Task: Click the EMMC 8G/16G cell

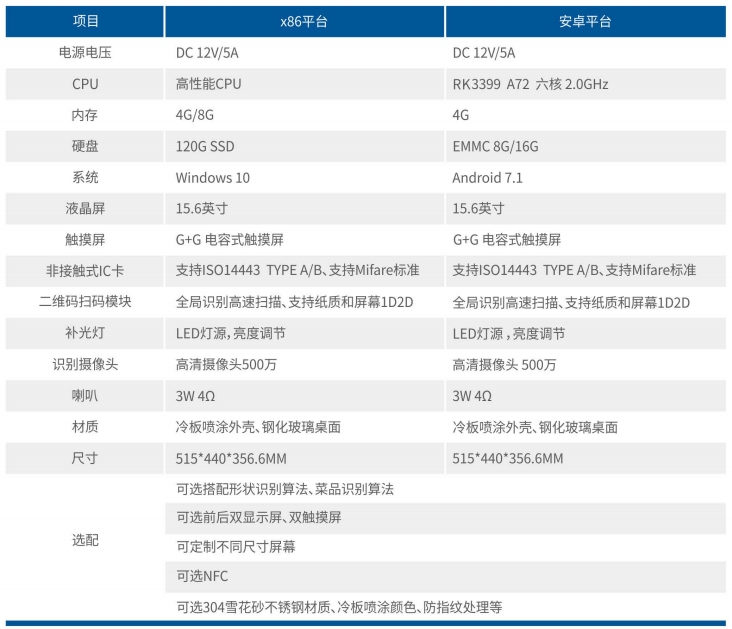Action: (x=496, y=146)
